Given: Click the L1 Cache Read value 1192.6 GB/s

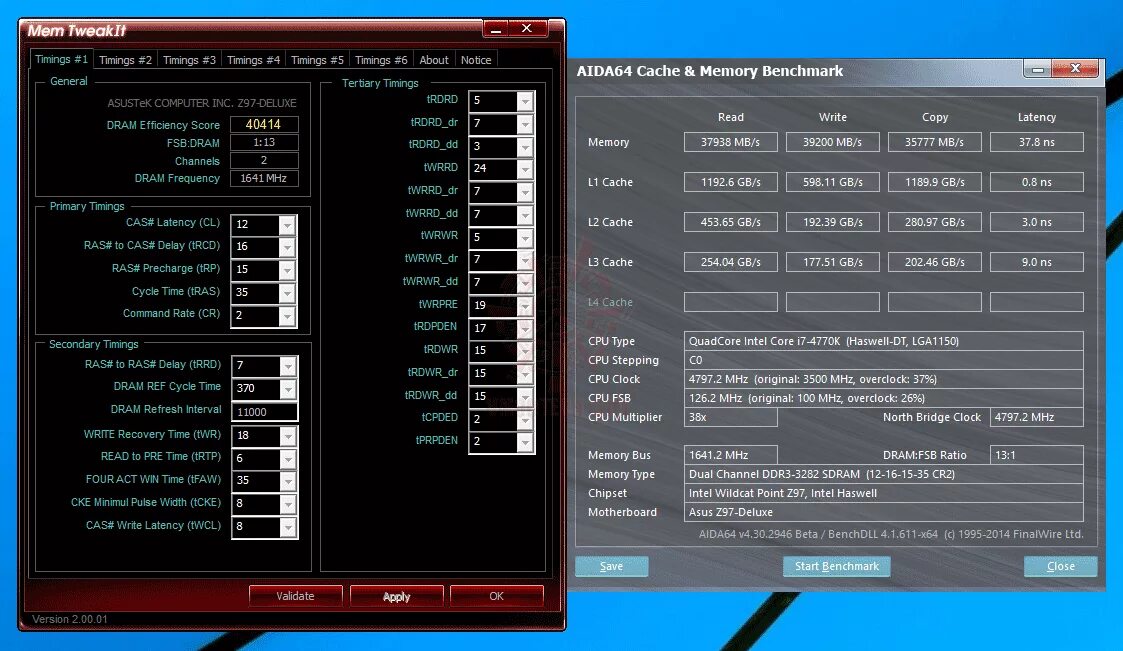Looking at the screenshot, I should 731,182.
